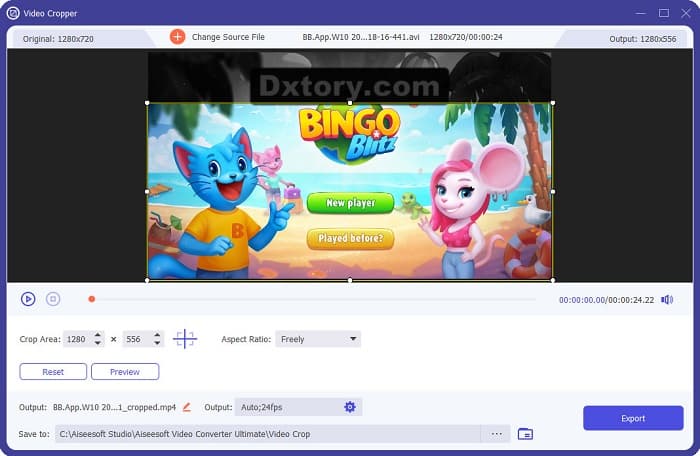Open the Aspect Ratio dropdown set to Freely
The width and height of the screenshot is (700, 456).
click(318, 339)
